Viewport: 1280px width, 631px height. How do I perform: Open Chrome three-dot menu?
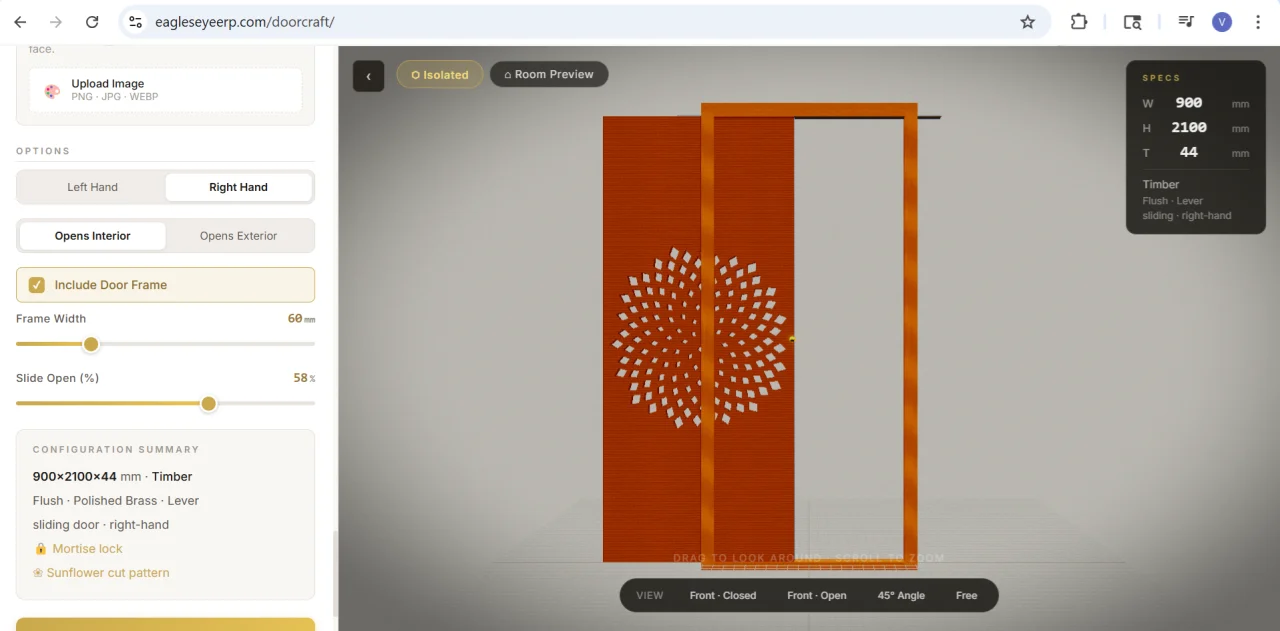(1258, 22)
